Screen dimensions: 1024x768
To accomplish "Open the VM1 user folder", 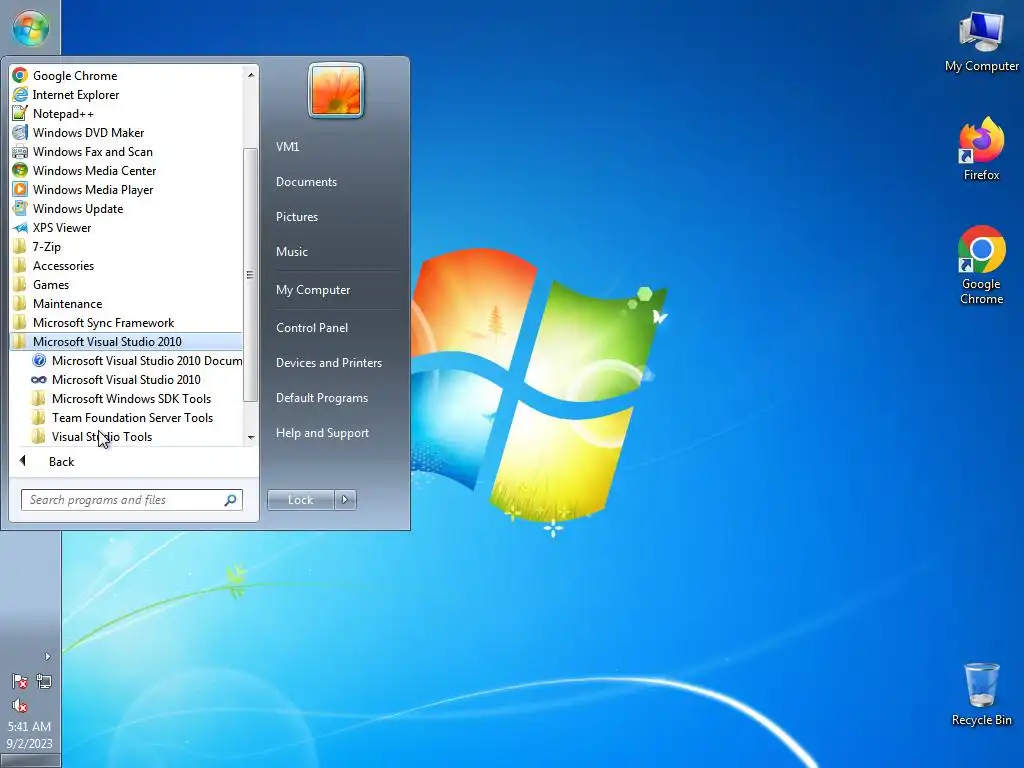I will coord(287,147).
